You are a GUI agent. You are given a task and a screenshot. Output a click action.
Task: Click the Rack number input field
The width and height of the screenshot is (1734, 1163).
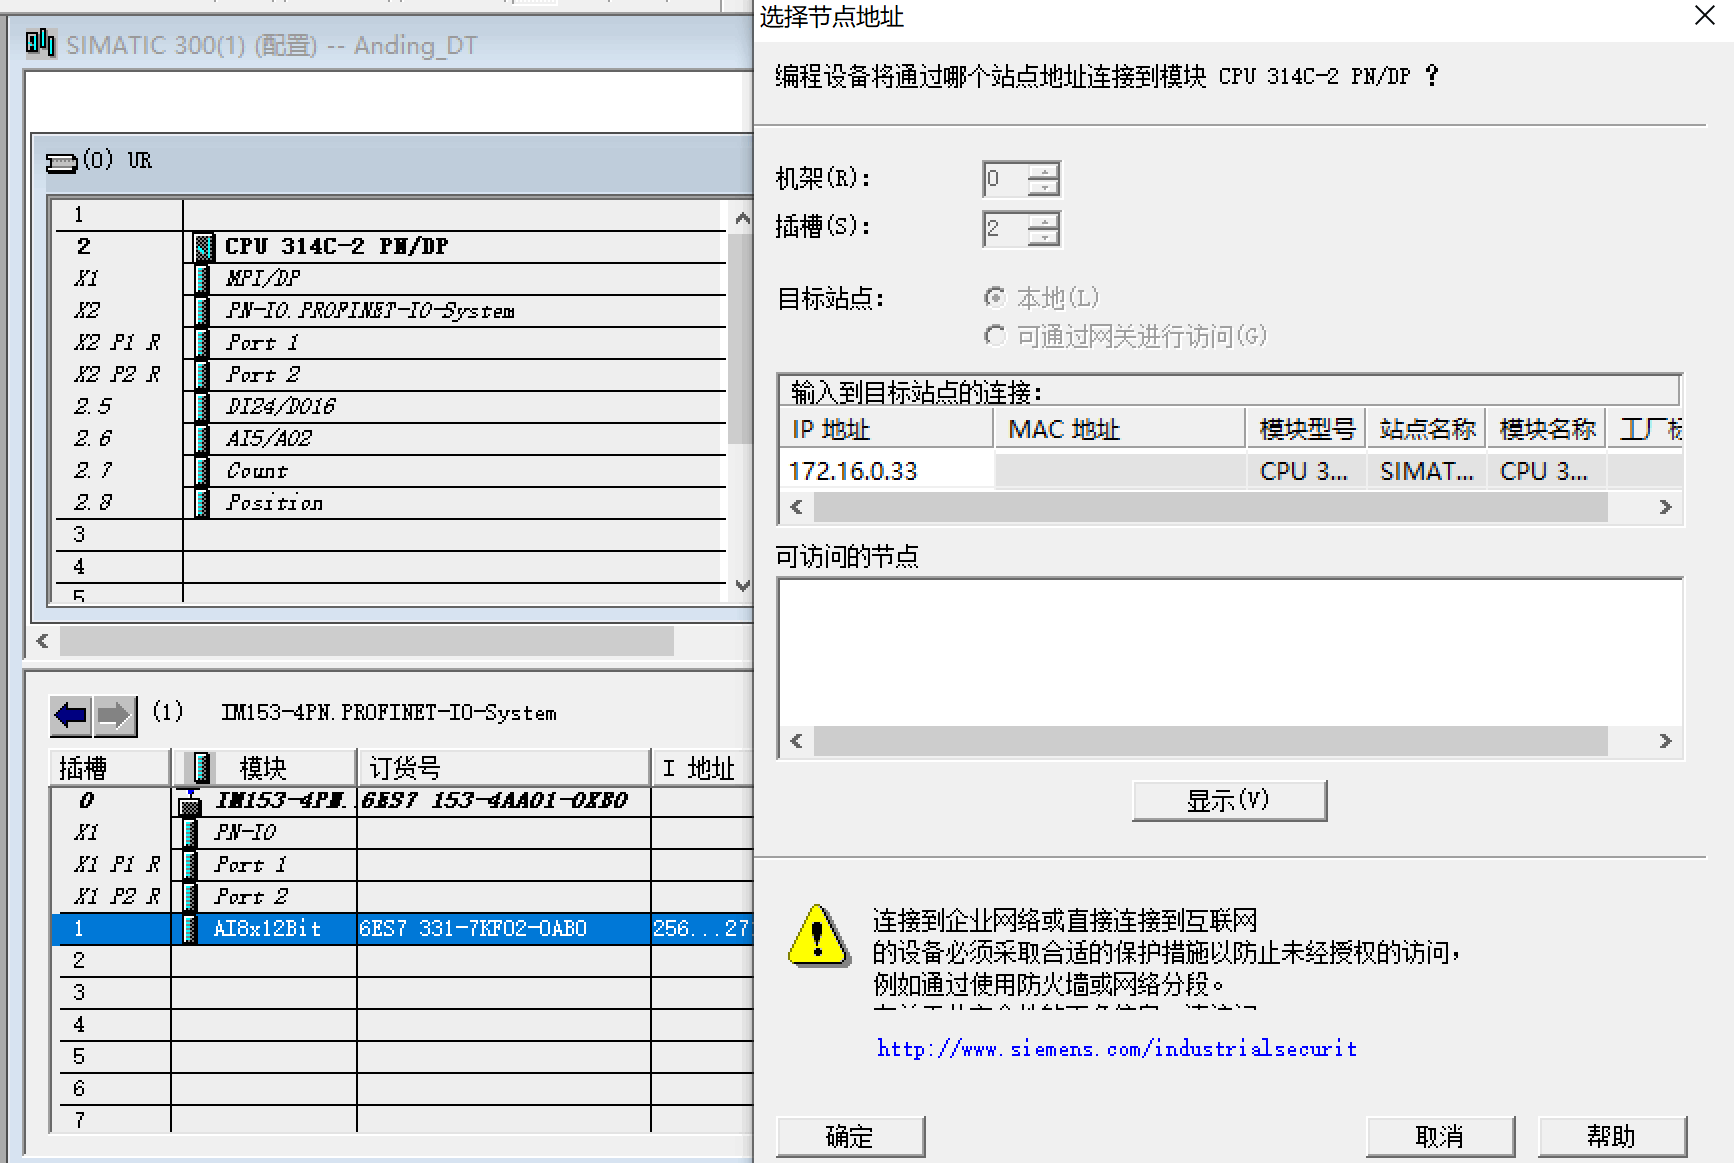1005,179
